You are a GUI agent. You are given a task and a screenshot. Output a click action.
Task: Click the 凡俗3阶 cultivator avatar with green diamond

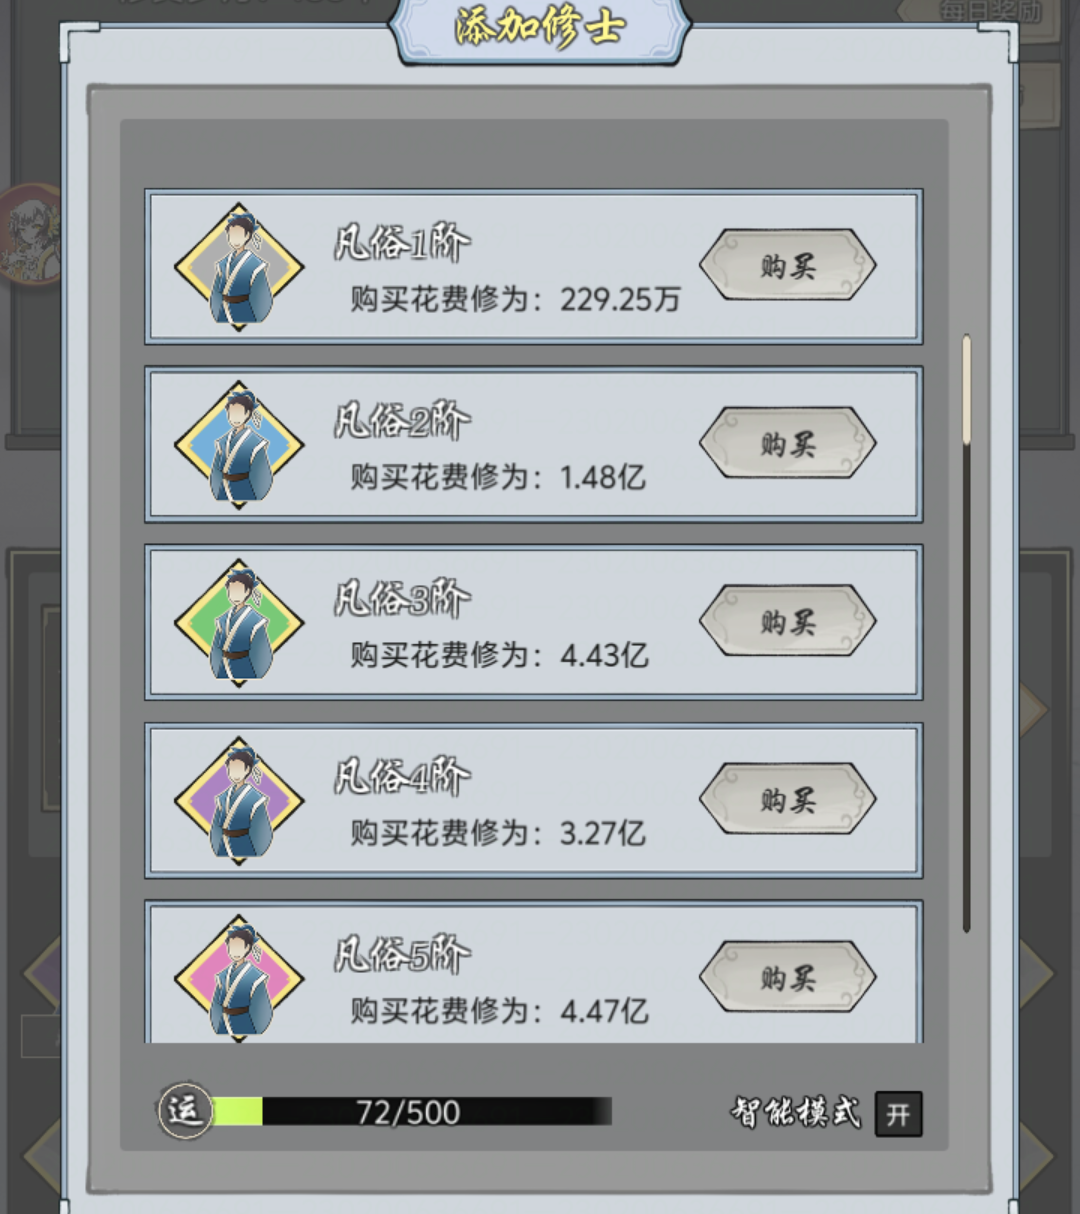[x=239, y=623]
